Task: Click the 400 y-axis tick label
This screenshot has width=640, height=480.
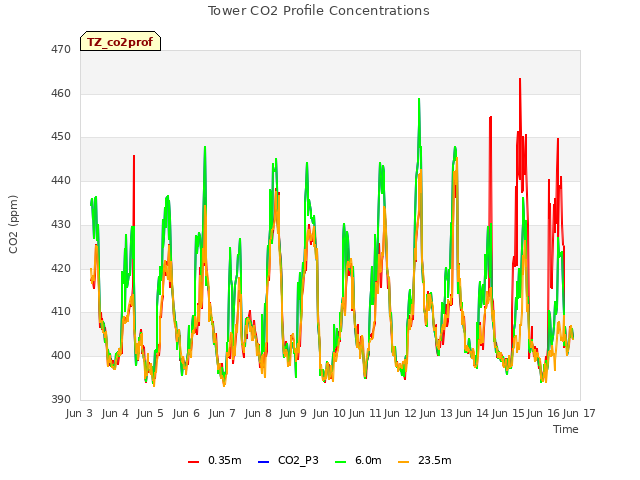Action: (61, 356)
